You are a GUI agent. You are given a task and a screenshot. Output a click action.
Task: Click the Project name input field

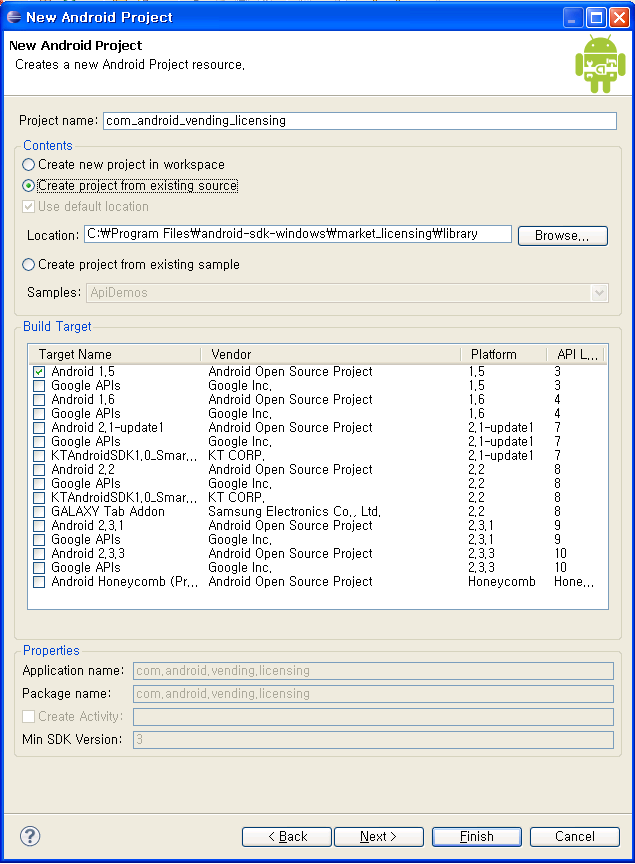[360, 121]
